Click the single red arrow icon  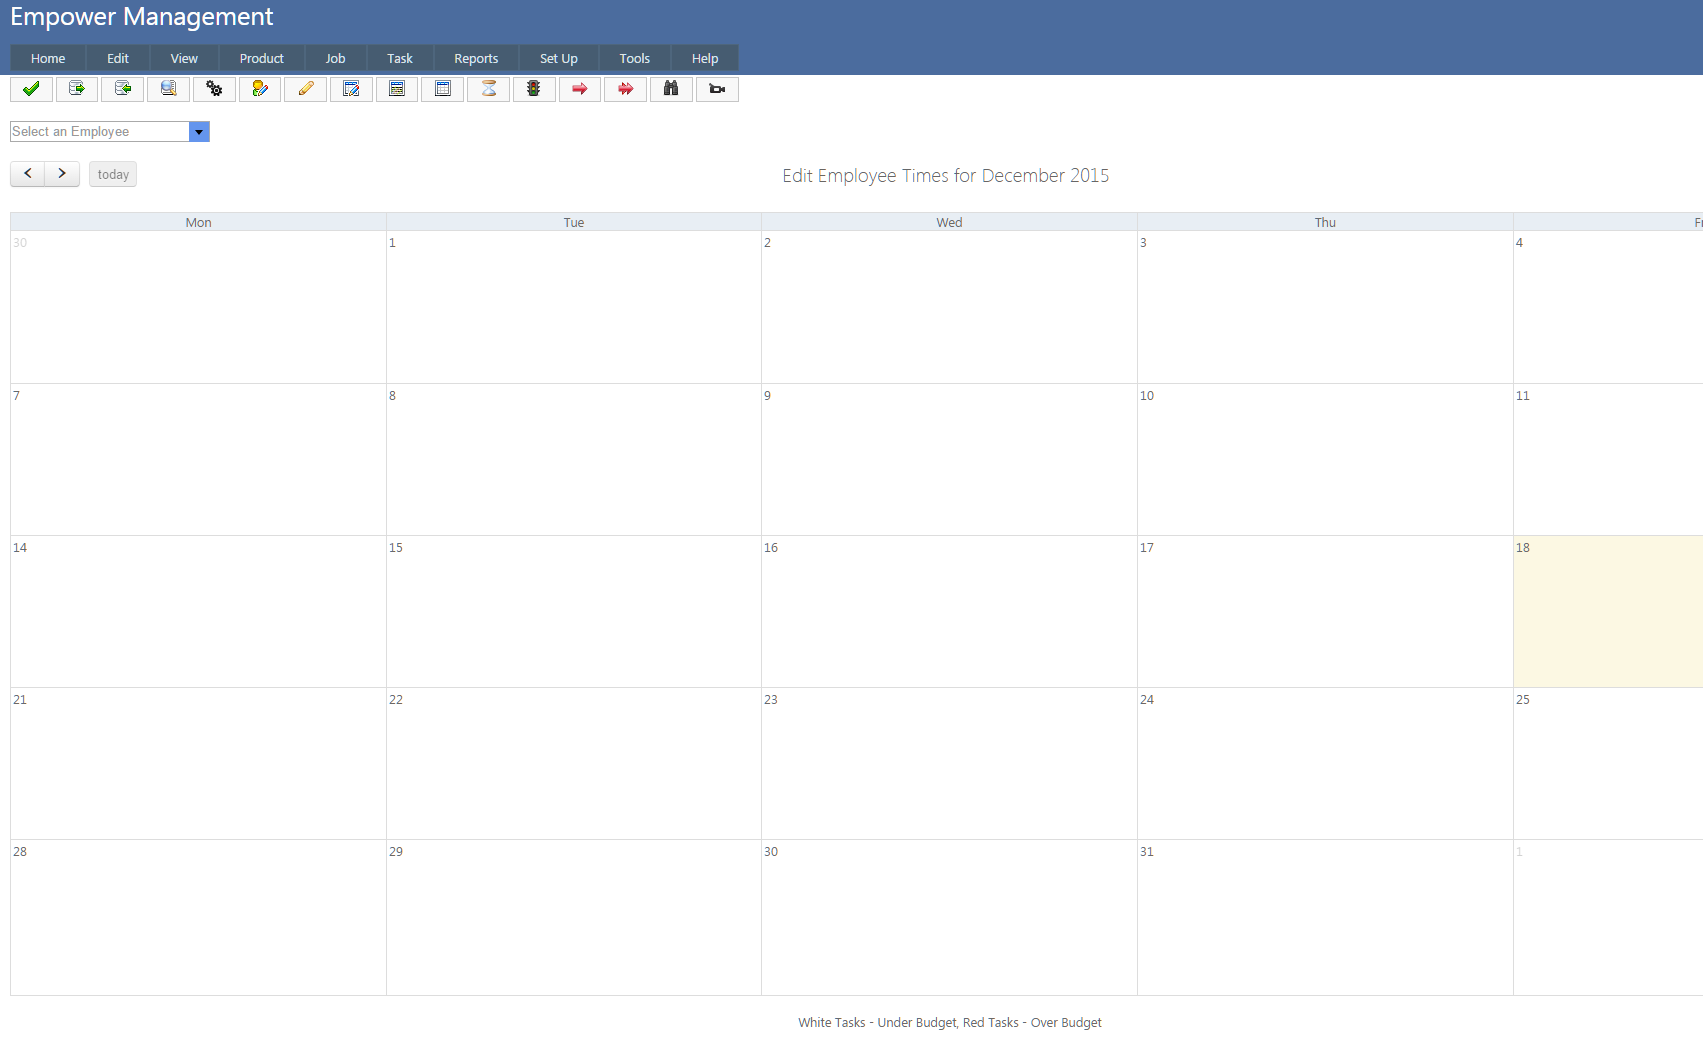[579, 89]
